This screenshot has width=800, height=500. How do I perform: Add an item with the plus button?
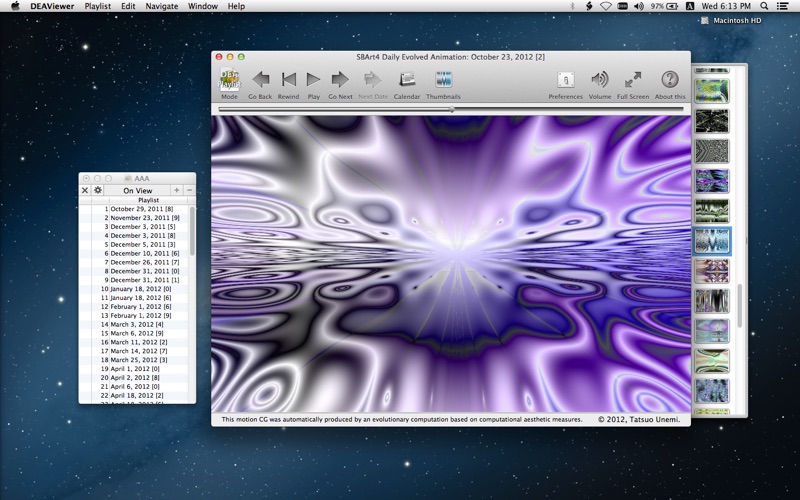(x=177, y=190)
